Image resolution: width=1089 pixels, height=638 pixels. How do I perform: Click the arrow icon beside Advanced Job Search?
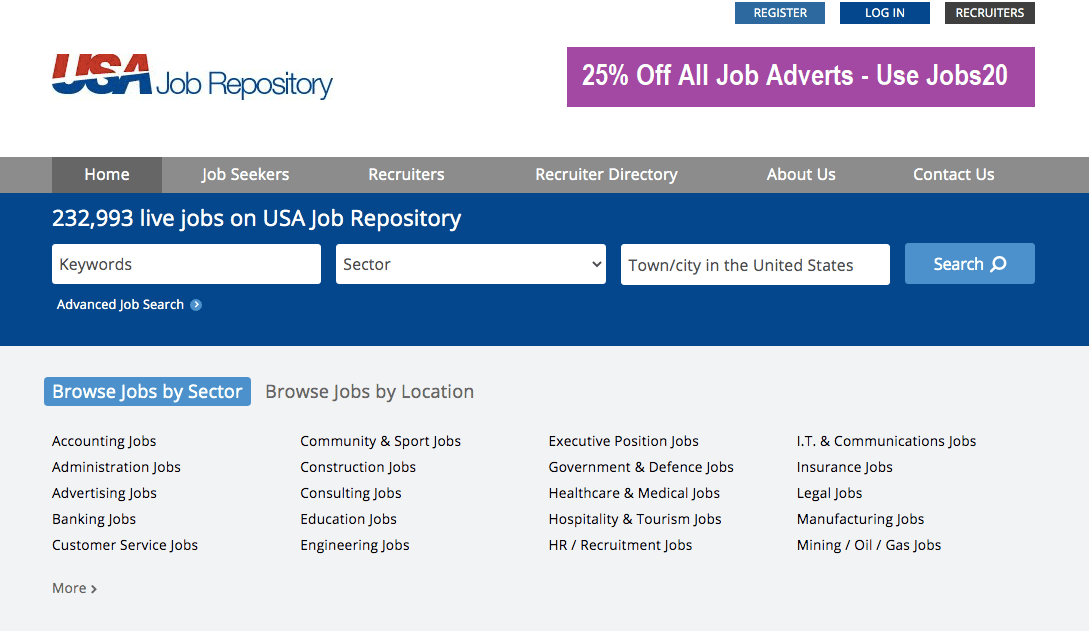196,305
